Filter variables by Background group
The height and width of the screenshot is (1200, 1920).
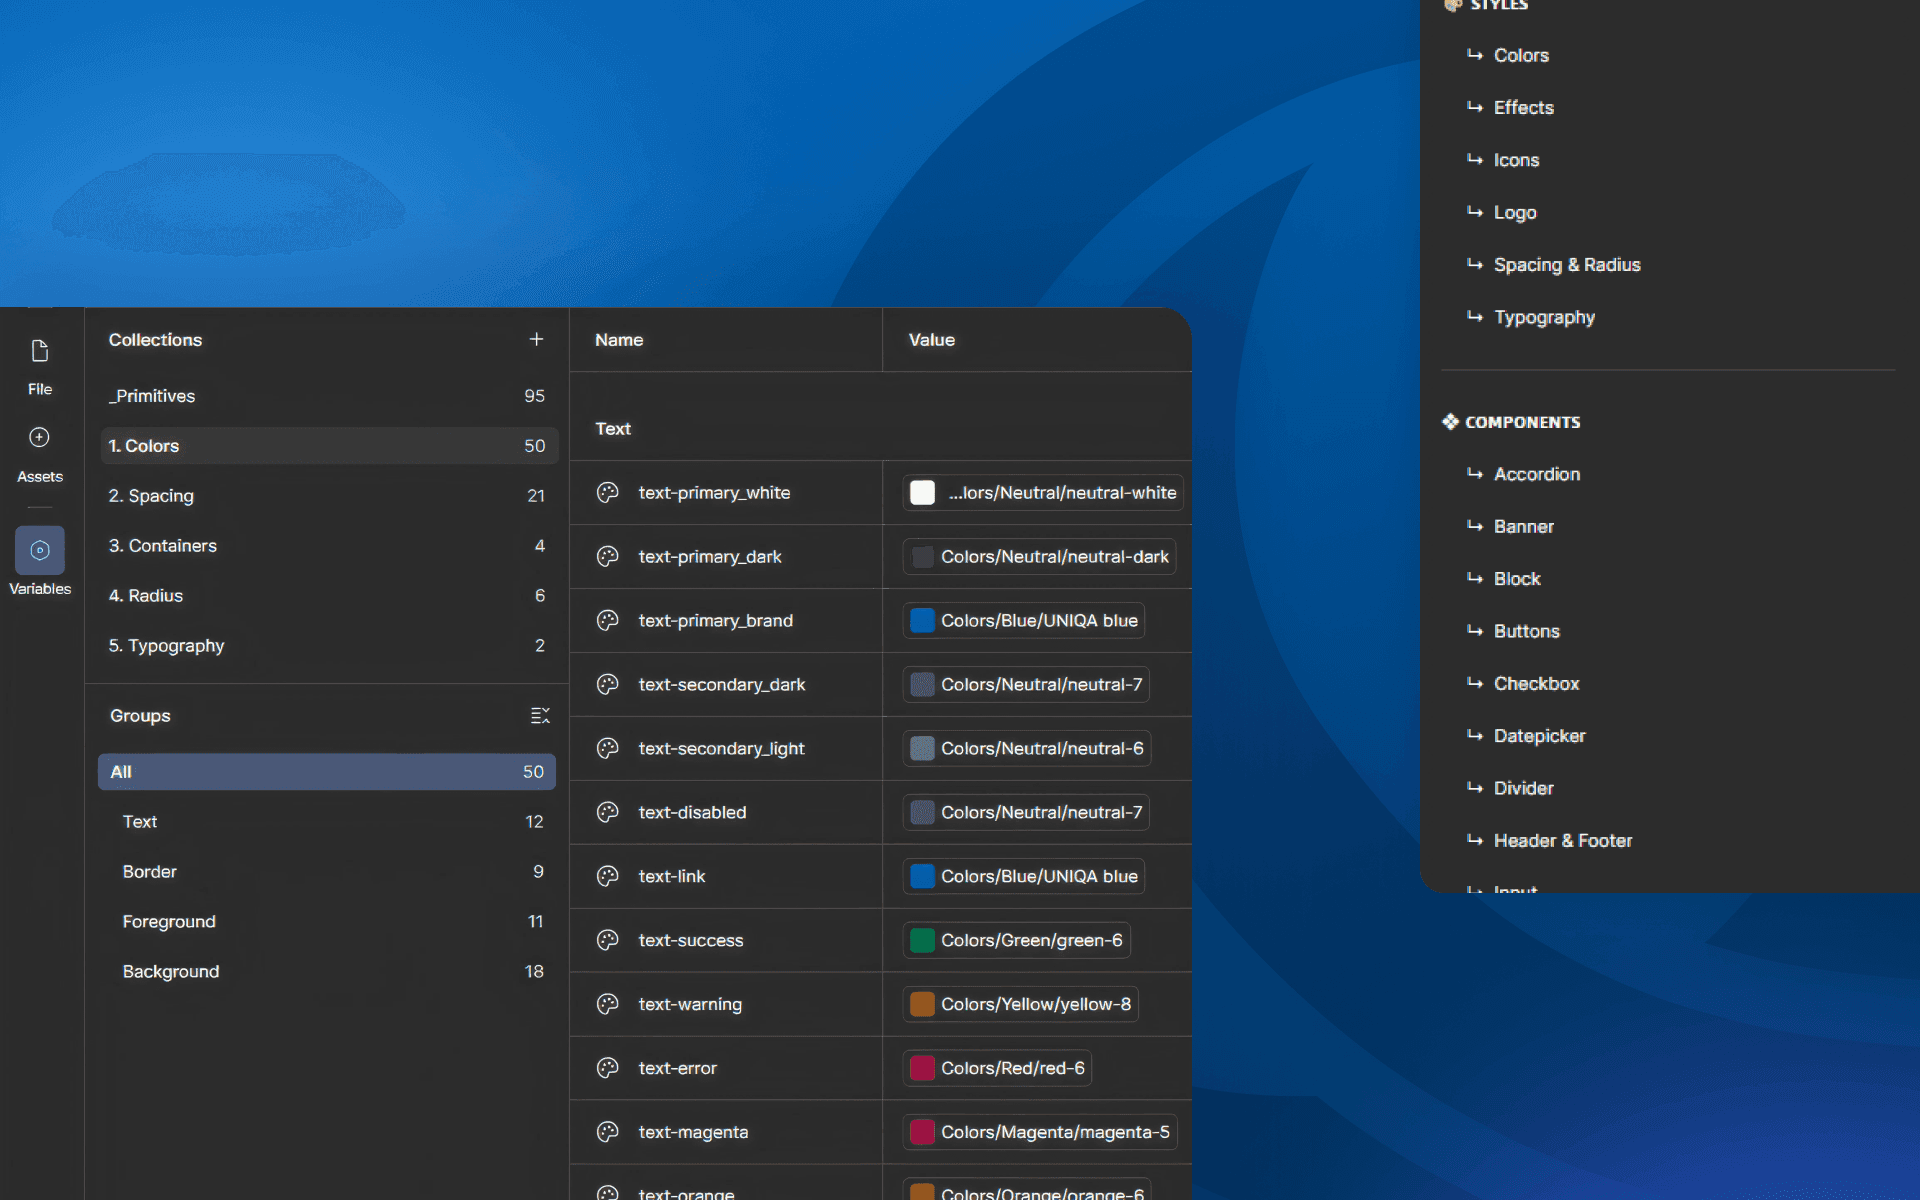327,972
